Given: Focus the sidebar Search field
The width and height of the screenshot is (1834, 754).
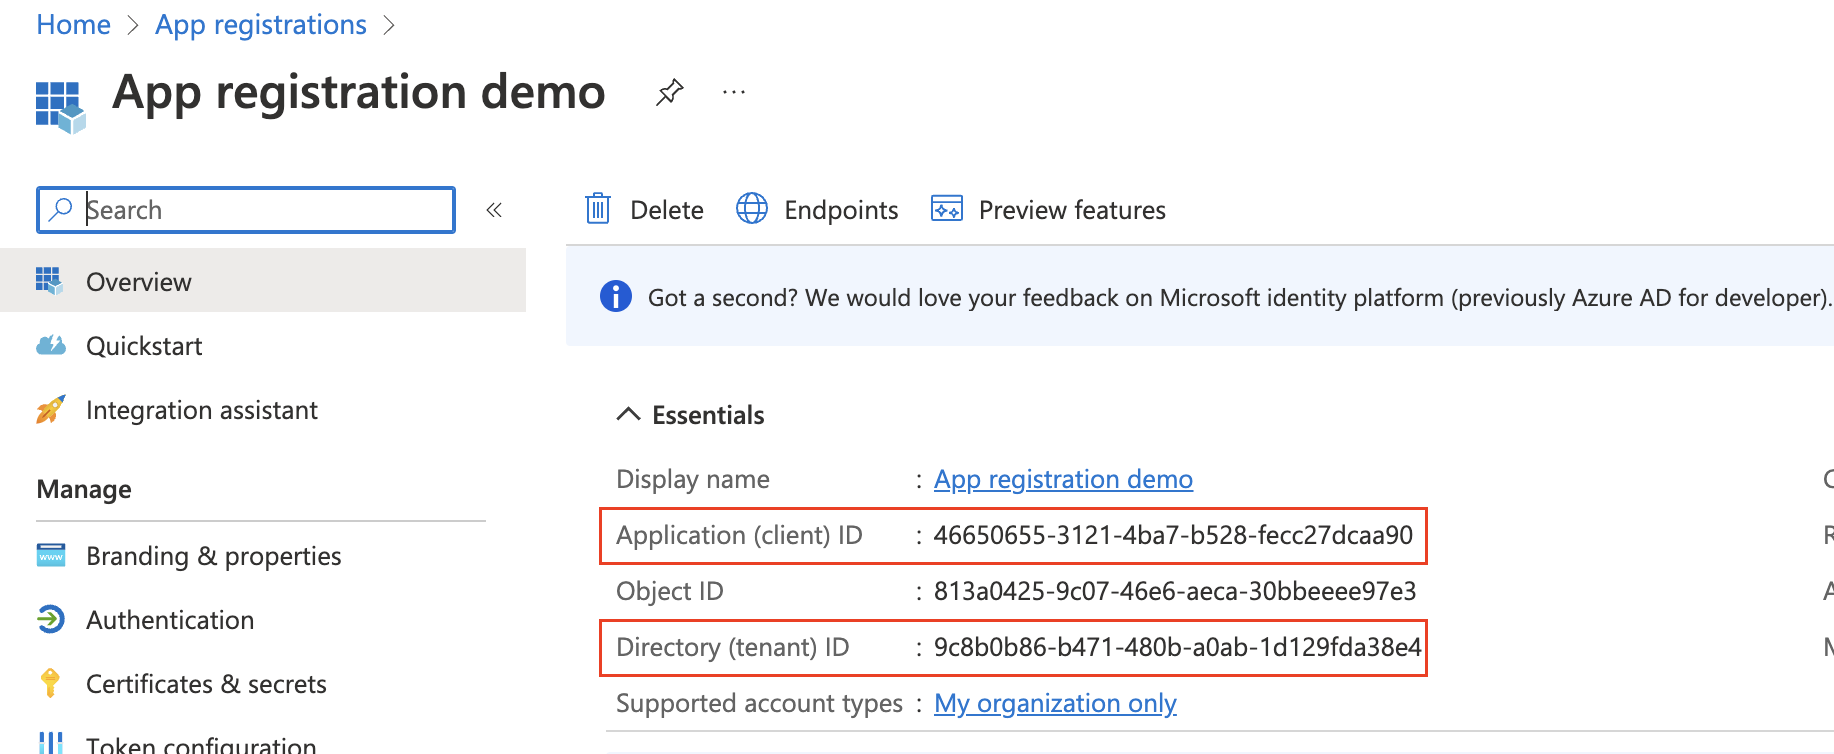Looking at the screenshot, I should pyautogui.click(x=246, y=210).
